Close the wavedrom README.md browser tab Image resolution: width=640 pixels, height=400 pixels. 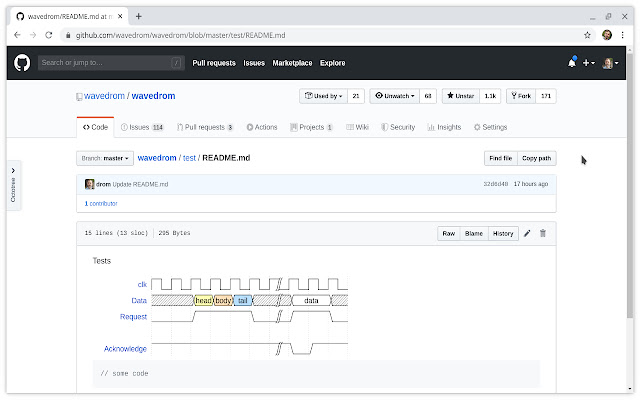120,16
